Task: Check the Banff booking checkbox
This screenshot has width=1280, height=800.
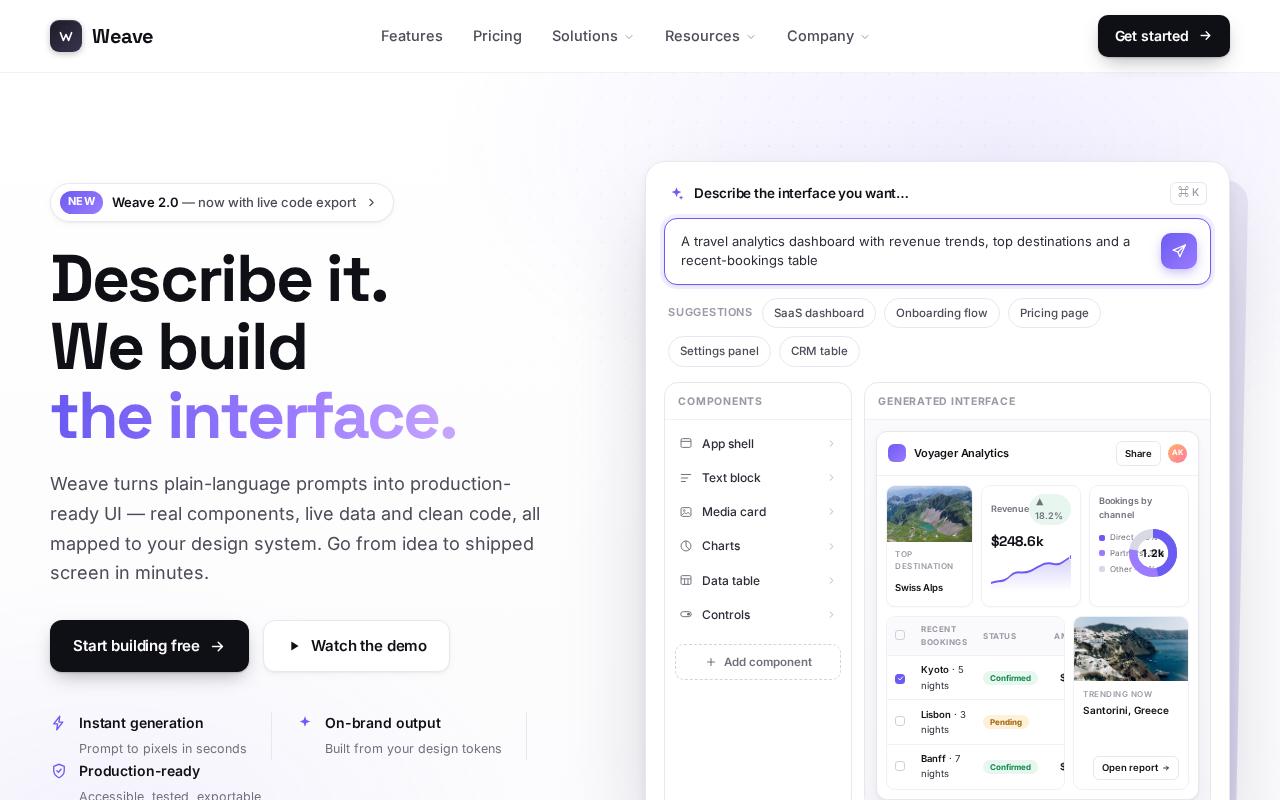Action: pyautogui.click(x=900, y=766)
